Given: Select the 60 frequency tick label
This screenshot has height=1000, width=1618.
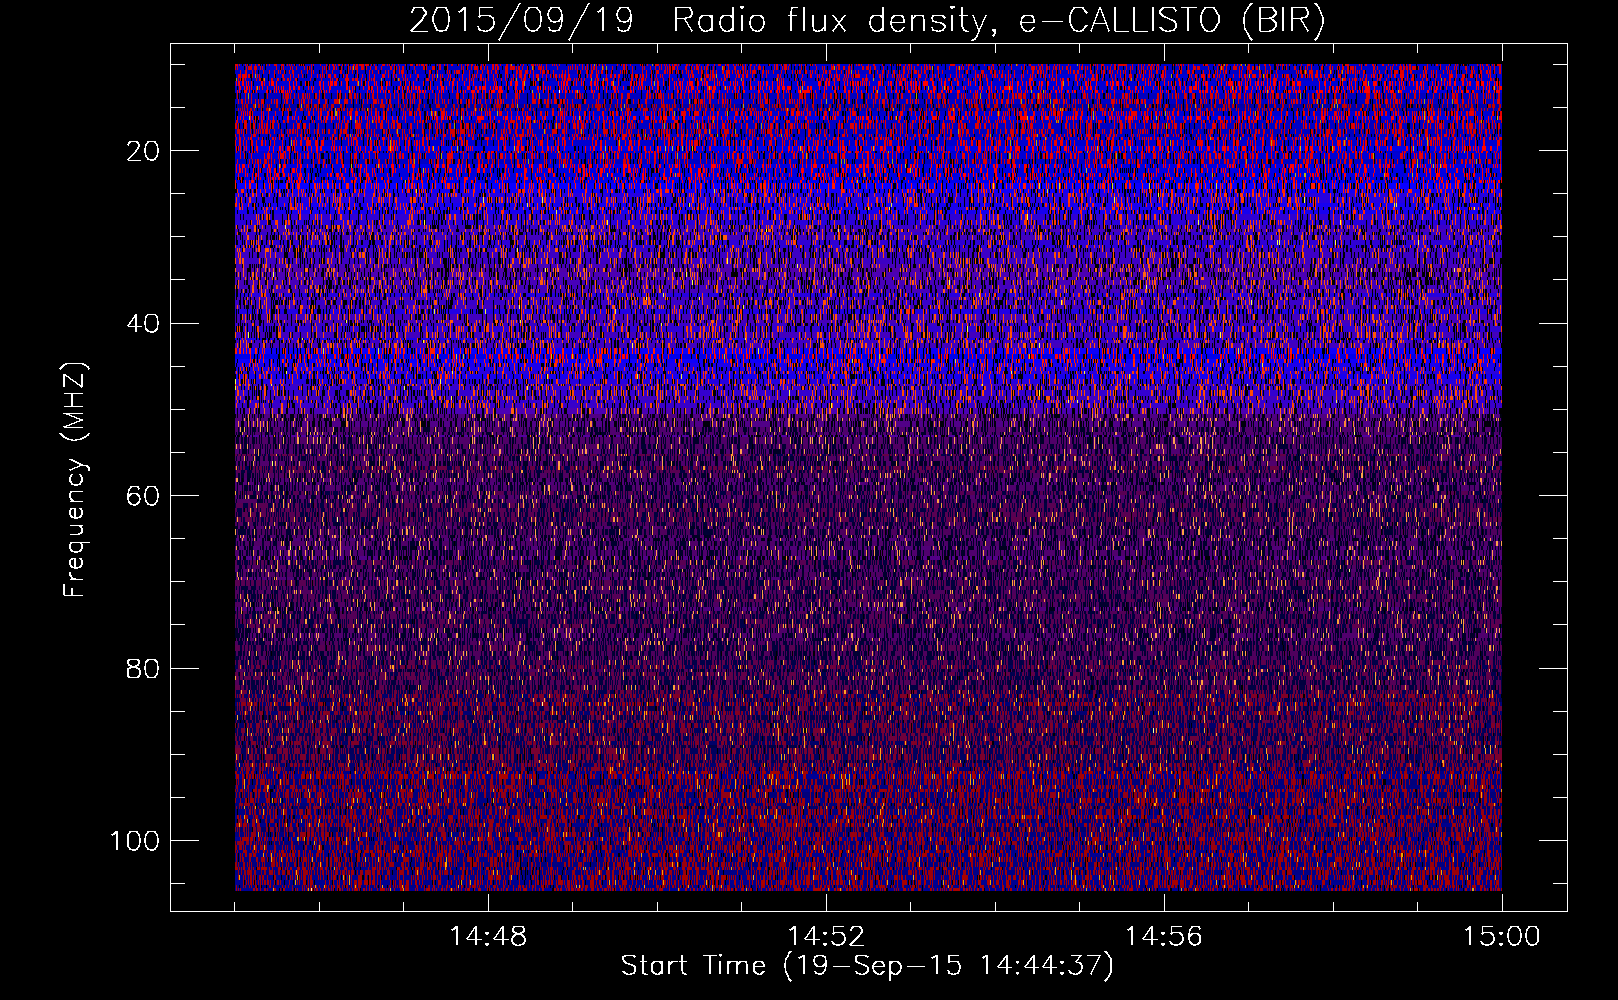Looking at the screenshot, I should tap(144, 496).
